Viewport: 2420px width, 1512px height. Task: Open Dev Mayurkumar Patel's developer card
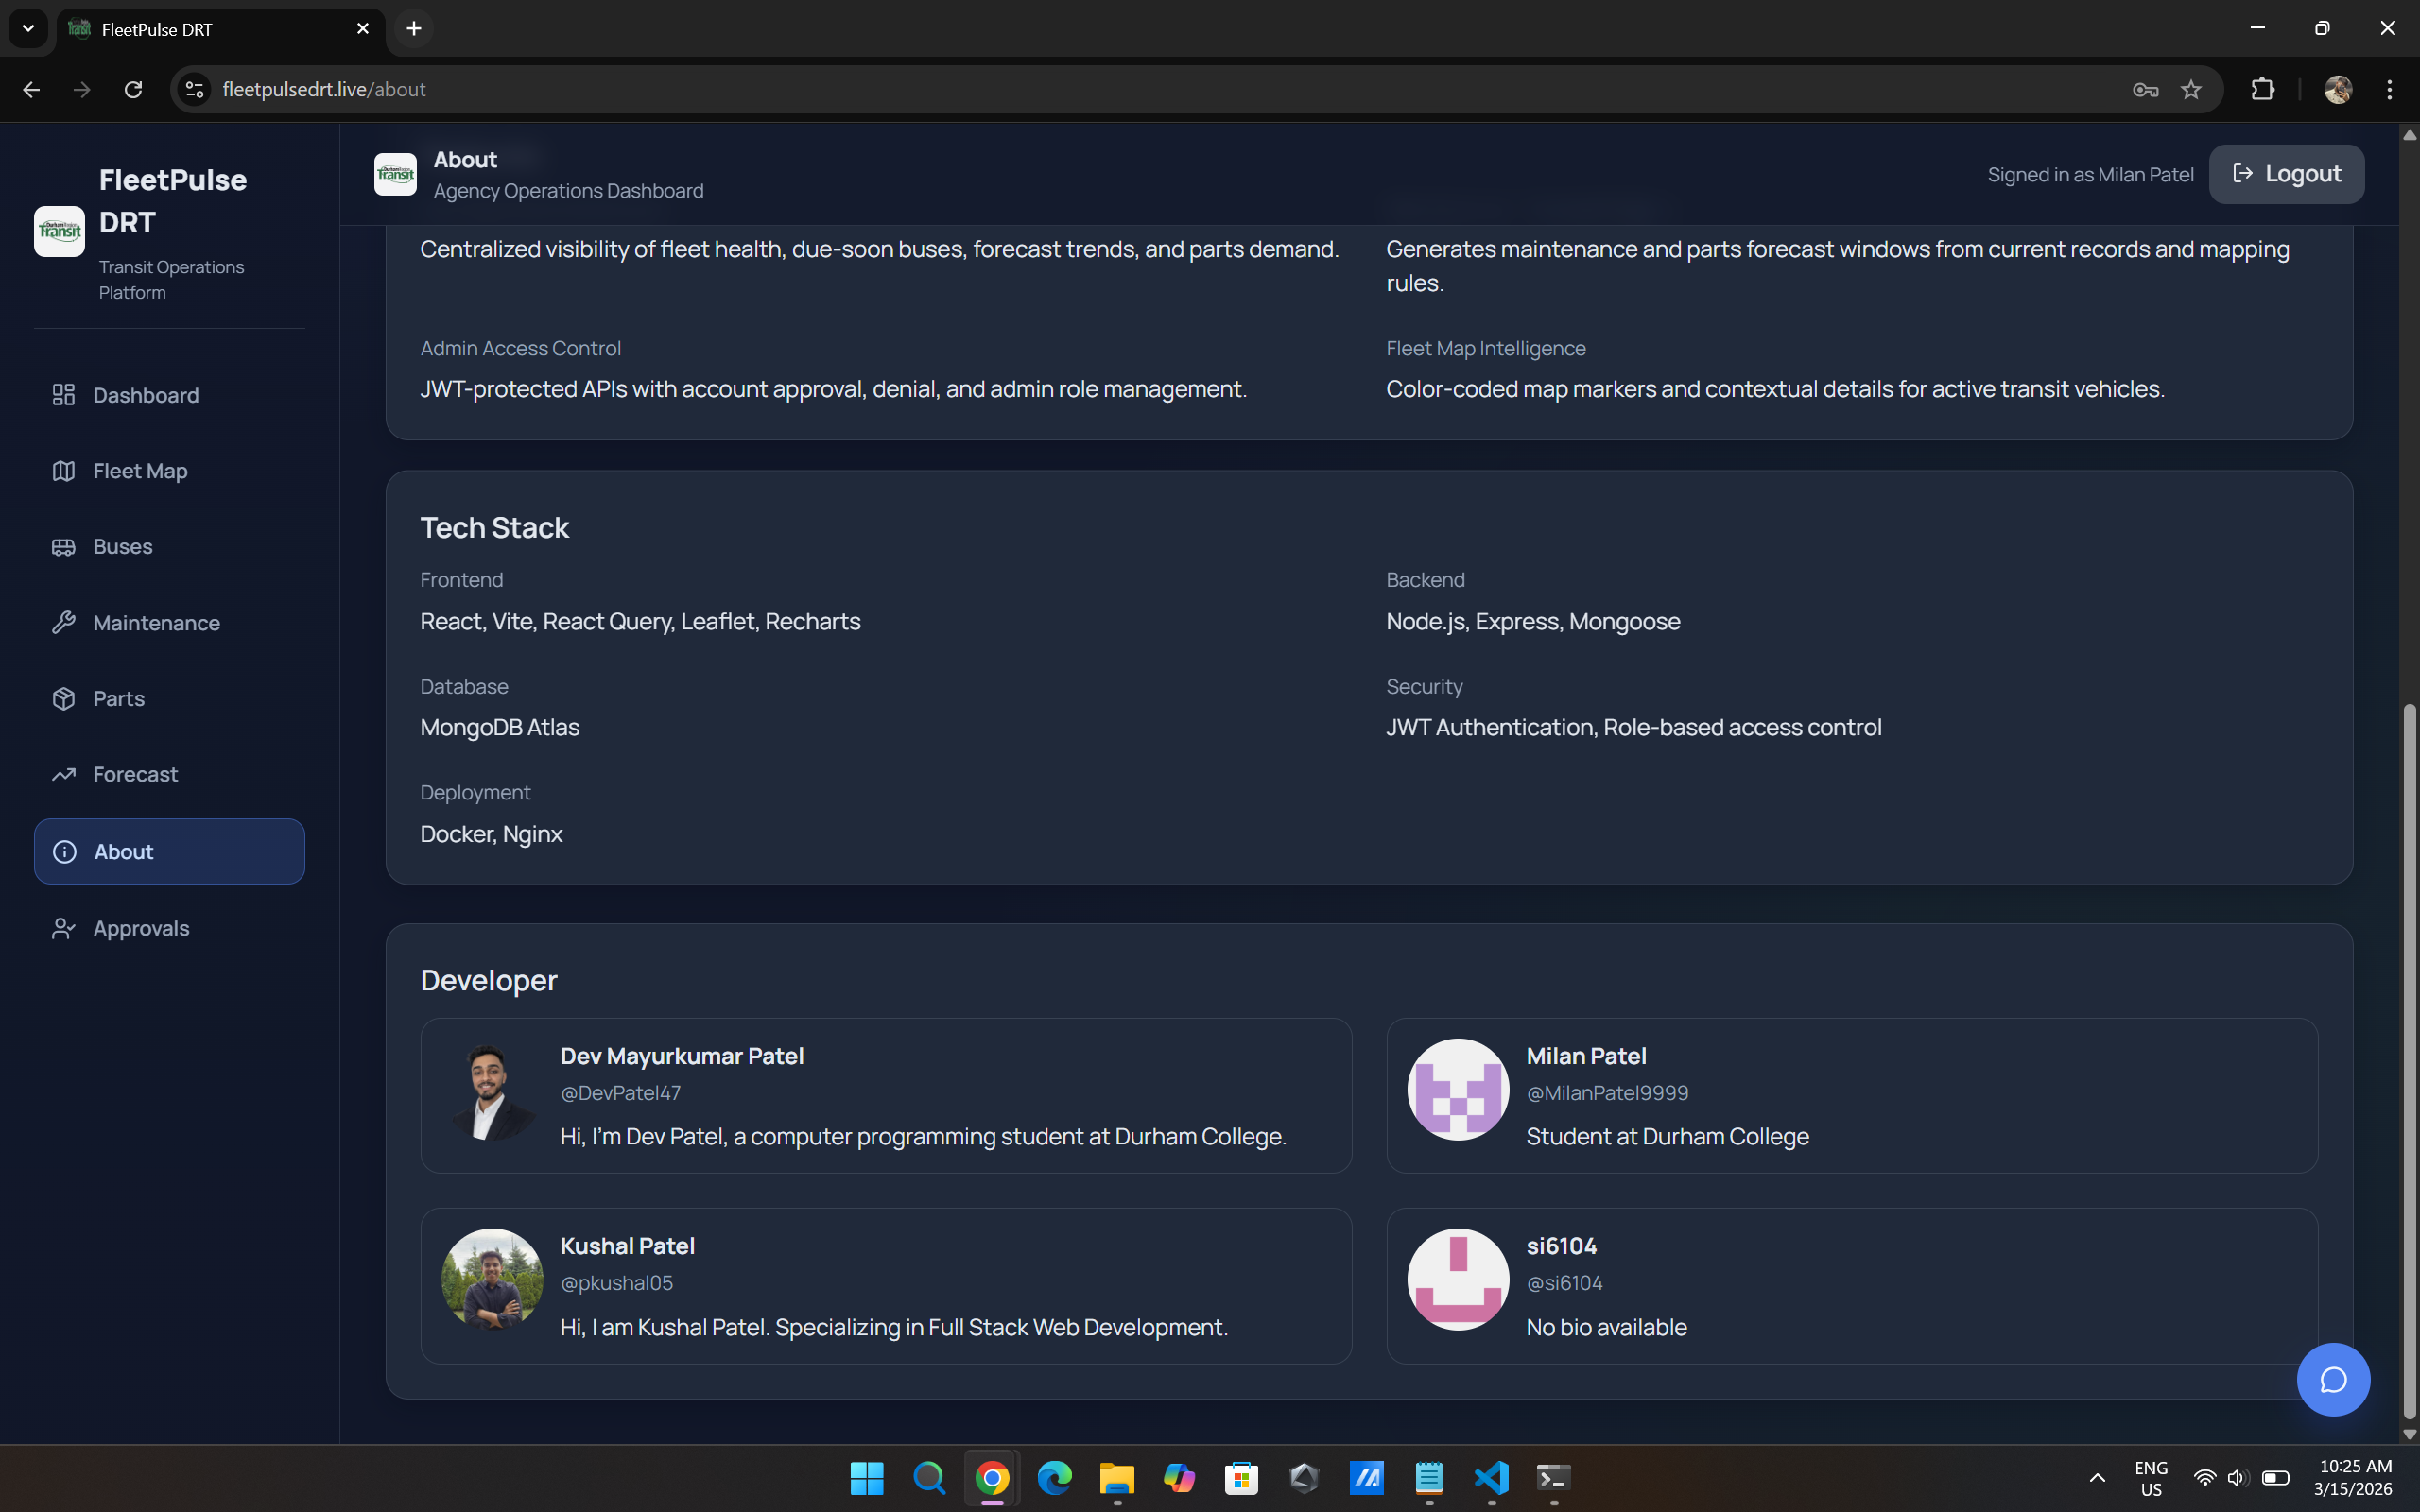[886, 1095]
